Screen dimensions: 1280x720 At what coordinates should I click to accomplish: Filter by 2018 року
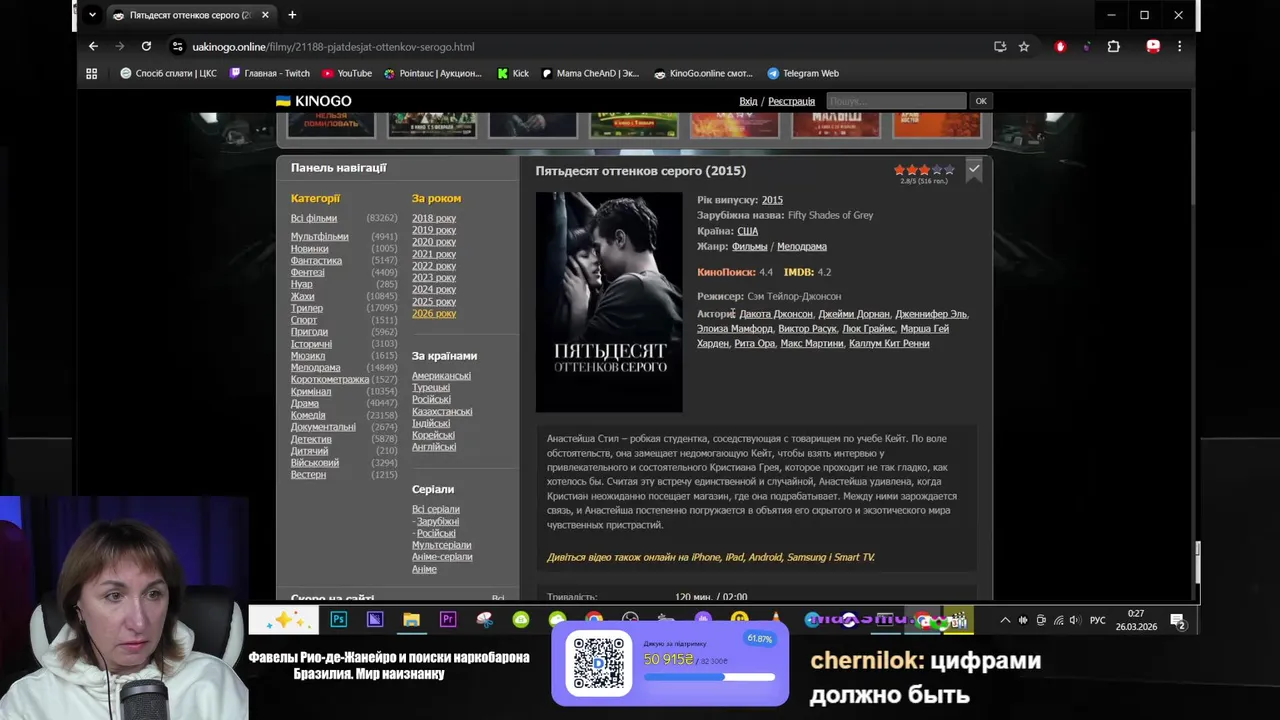434,218
